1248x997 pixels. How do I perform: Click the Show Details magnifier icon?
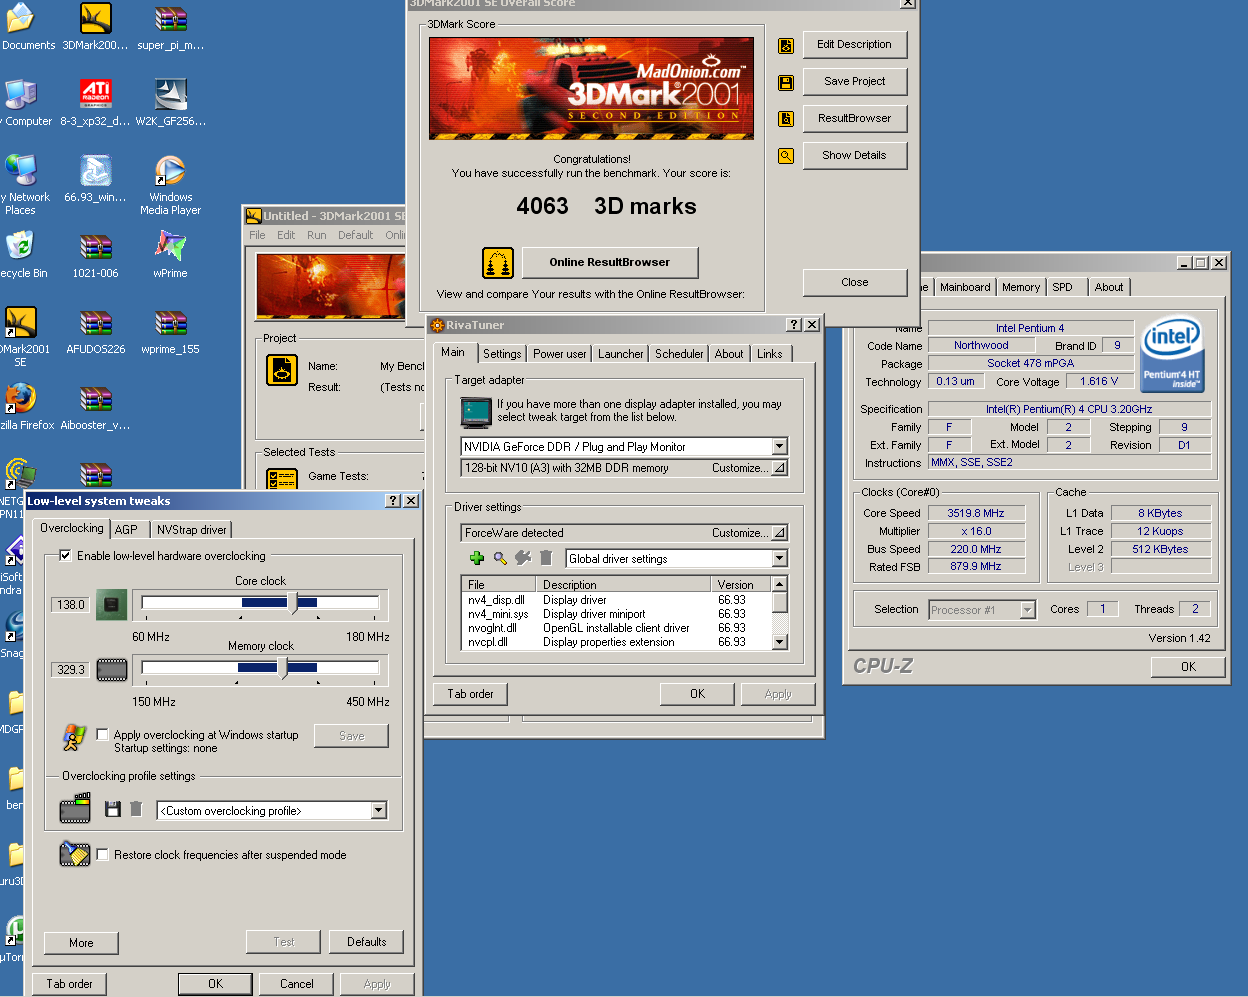(786, 156)
